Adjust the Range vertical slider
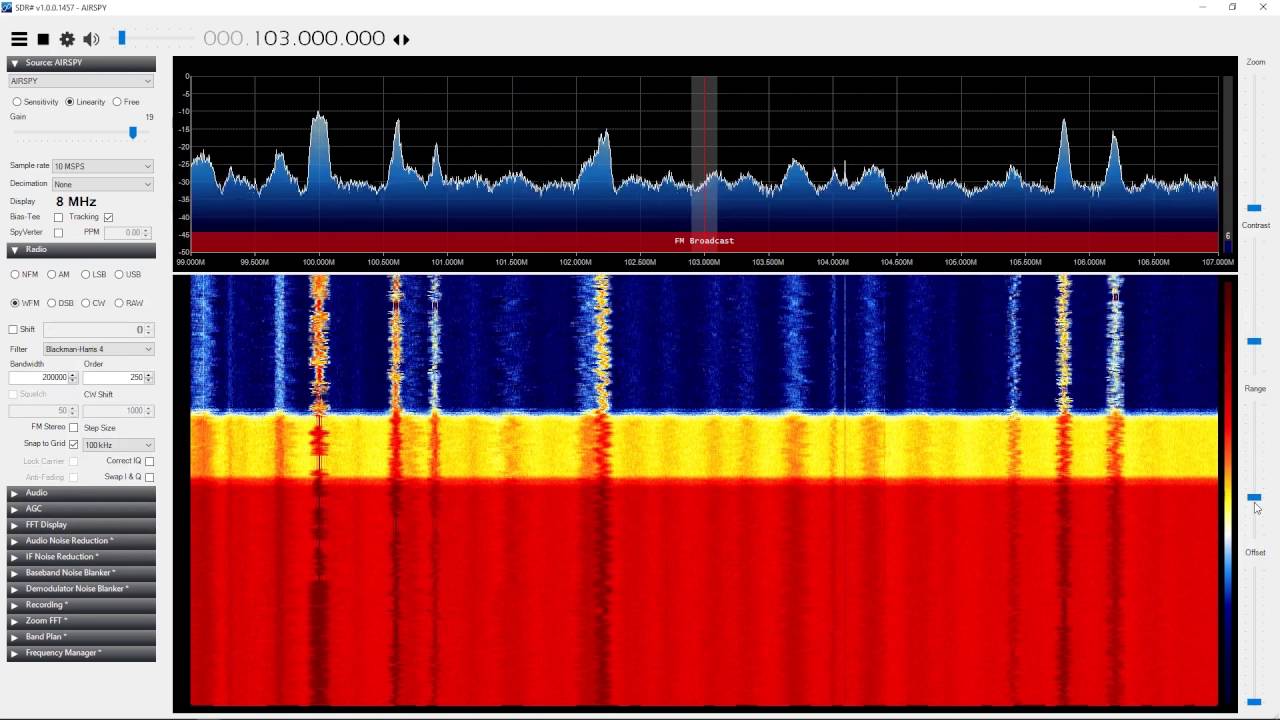Screen dimensions: 1280x720 [x=1254, y=497]
